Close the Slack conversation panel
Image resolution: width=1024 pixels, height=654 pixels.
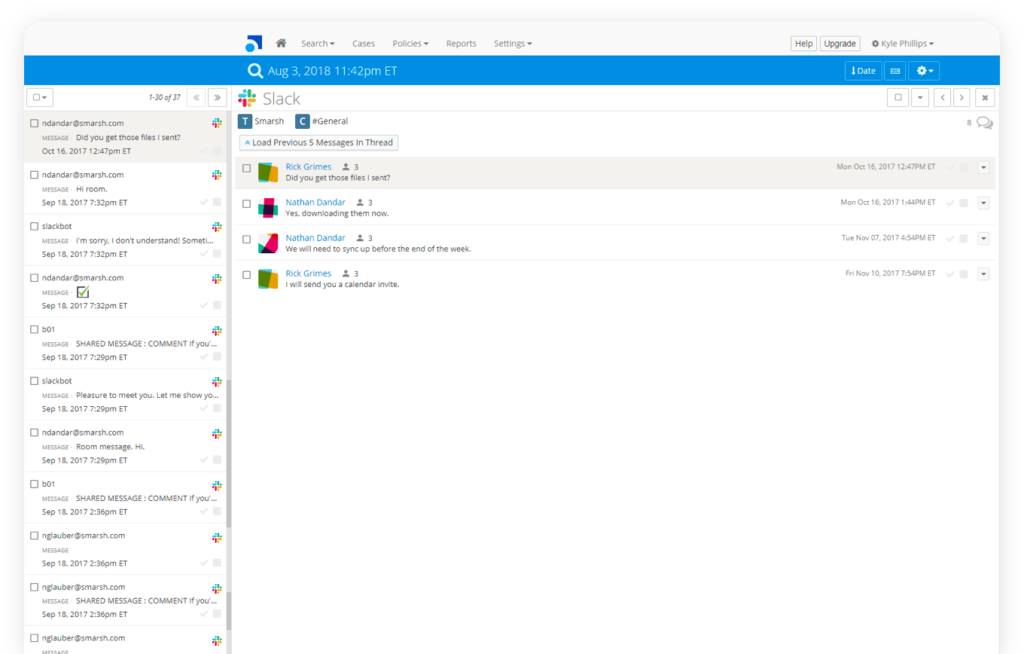pos(985,97)
